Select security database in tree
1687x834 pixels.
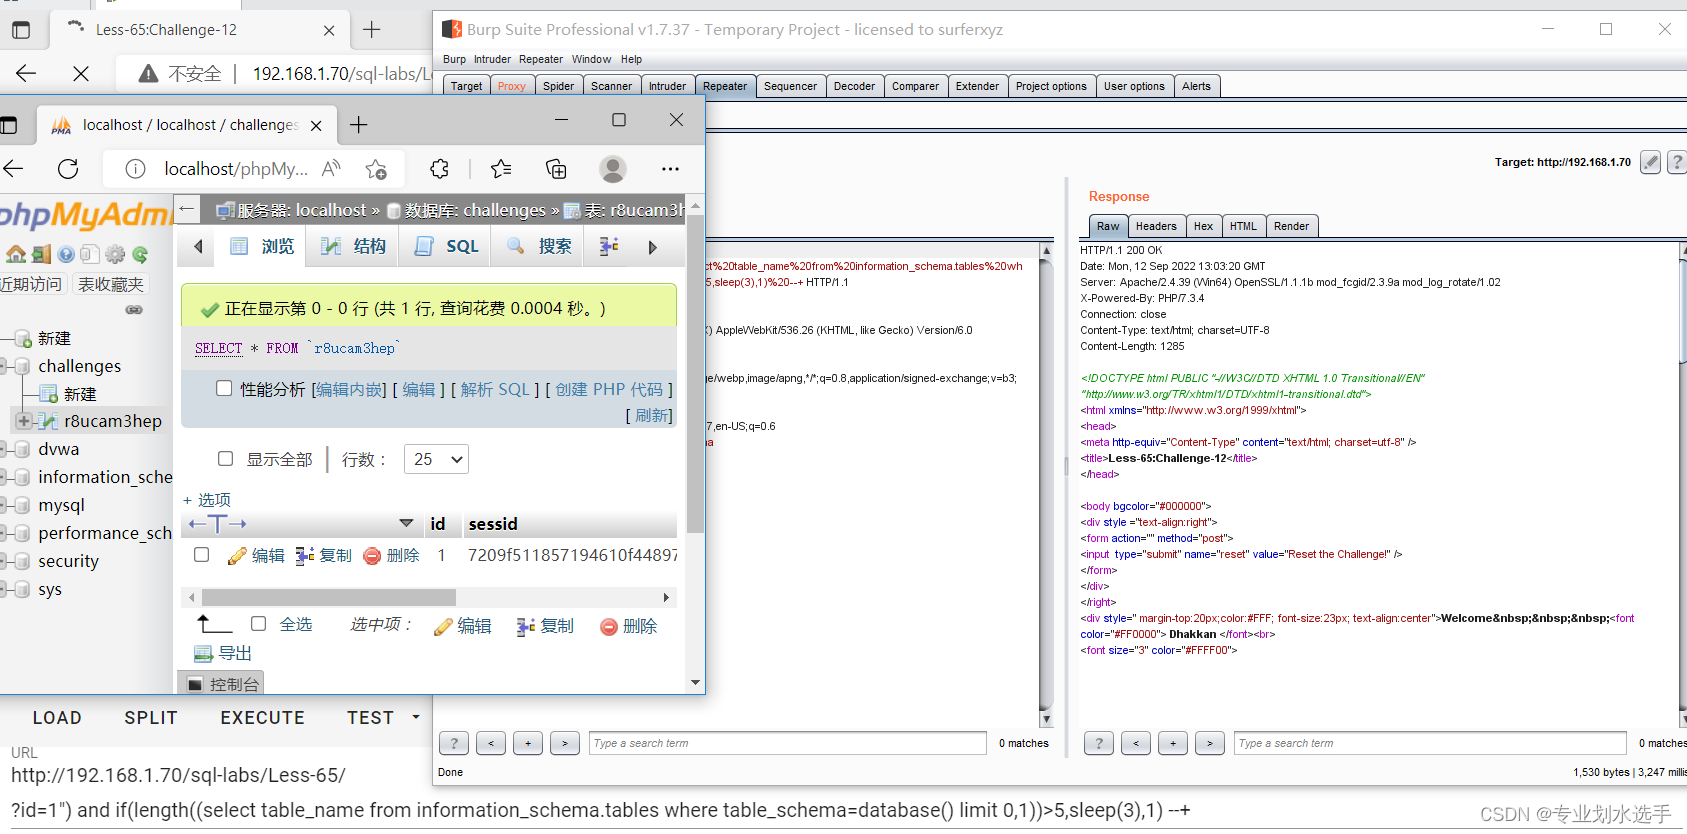pos(68,561)
